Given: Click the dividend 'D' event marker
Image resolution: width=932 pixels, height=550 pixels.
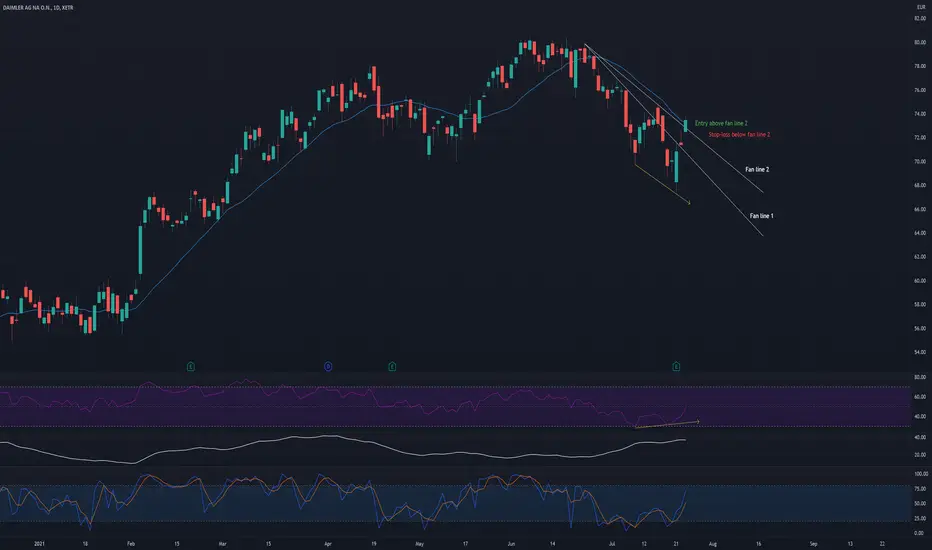Looking at the screenshot, I should coord(328,366).
